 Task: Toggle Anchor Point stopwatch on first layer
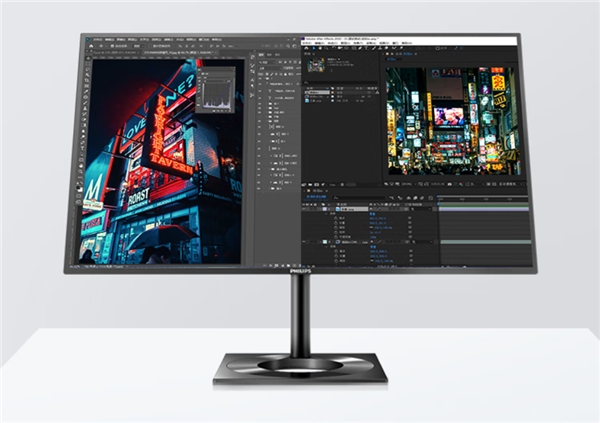(x=336, y=218)
